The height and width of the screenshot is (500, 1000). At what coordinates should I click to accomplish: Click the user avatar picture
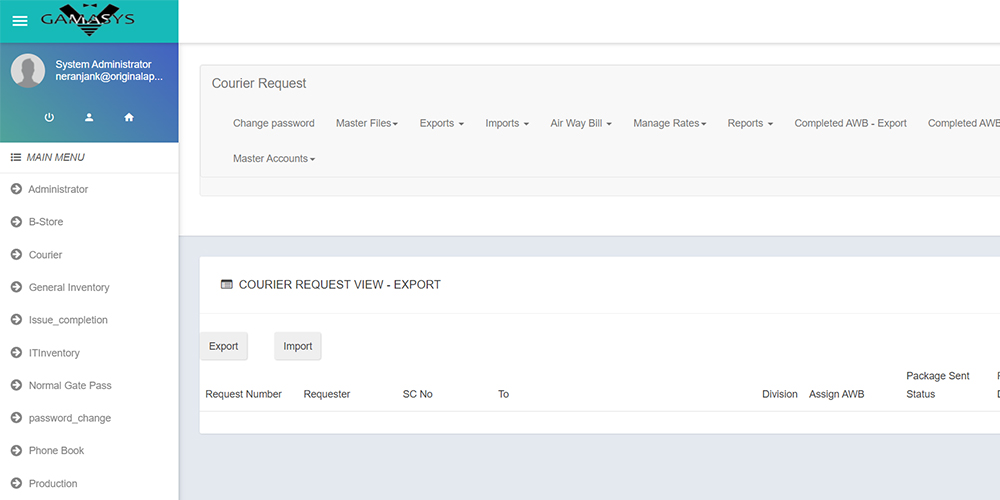[x=28, y=71]
